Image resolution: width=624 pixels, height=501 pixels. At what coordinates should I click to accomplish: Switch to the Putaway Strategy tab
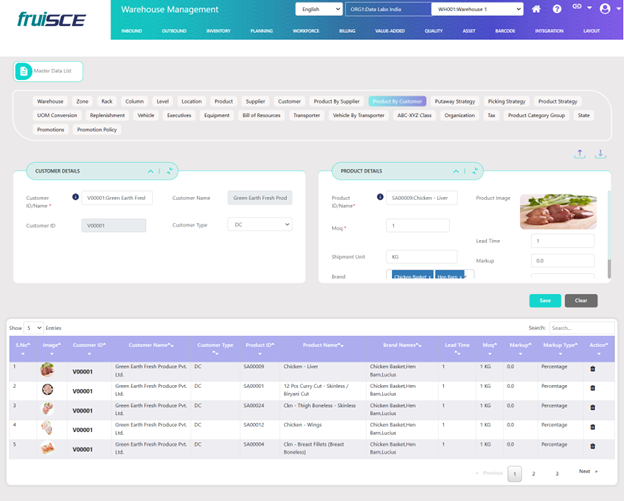tap(455, 101)
